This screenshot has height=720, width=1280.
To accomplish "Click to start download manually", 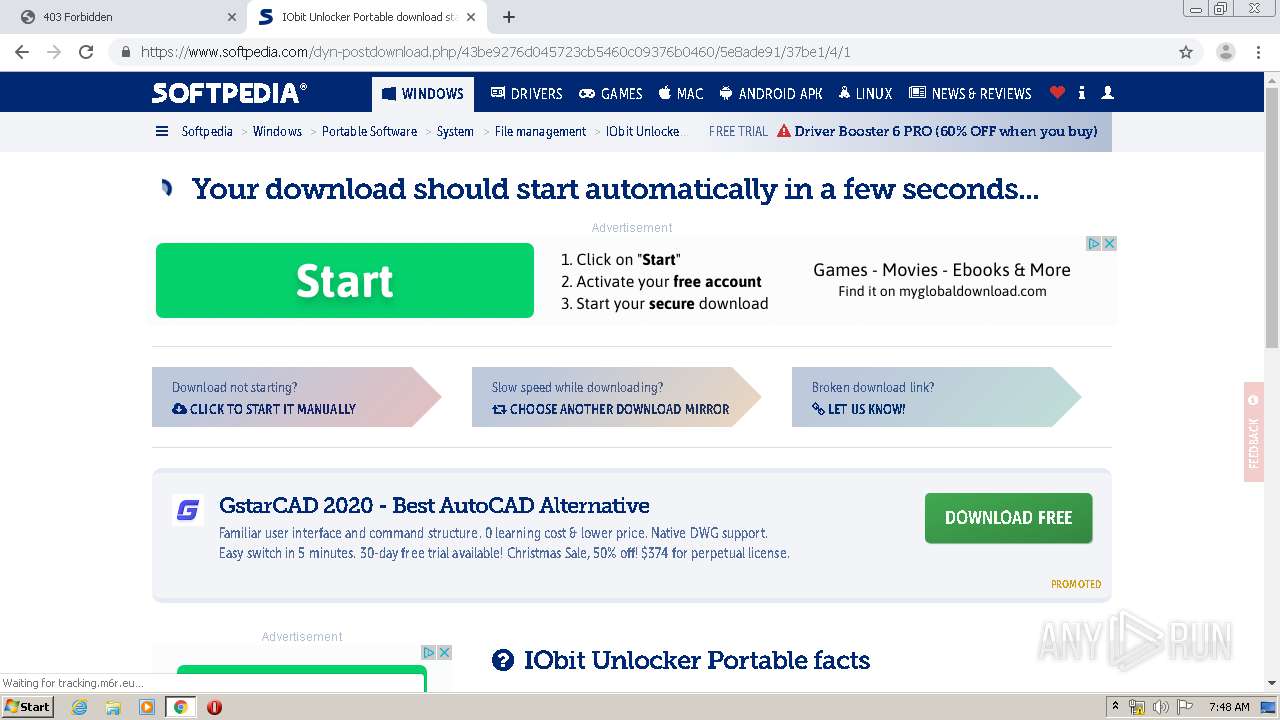I will 264,409.
